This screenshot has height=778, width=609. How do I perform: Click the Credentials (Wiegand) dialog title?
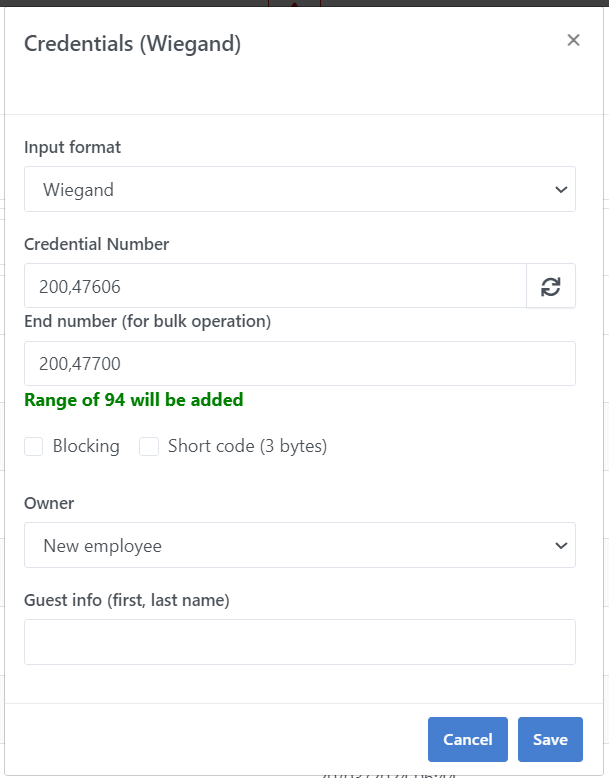132,44
